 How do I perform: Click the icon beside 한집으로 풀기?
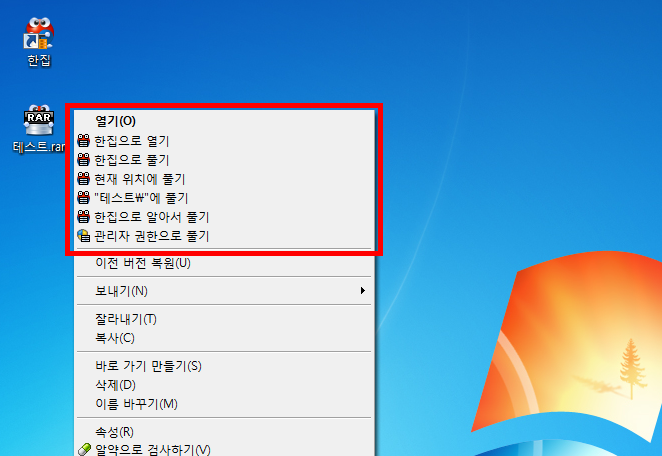[x=84, y=160]
